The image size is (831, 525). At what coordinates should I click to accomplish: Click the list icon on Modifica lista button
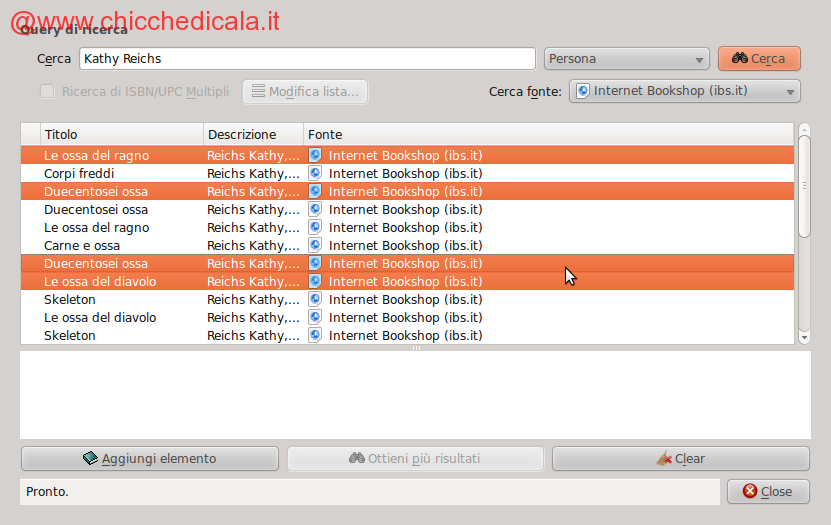[258, 92]
